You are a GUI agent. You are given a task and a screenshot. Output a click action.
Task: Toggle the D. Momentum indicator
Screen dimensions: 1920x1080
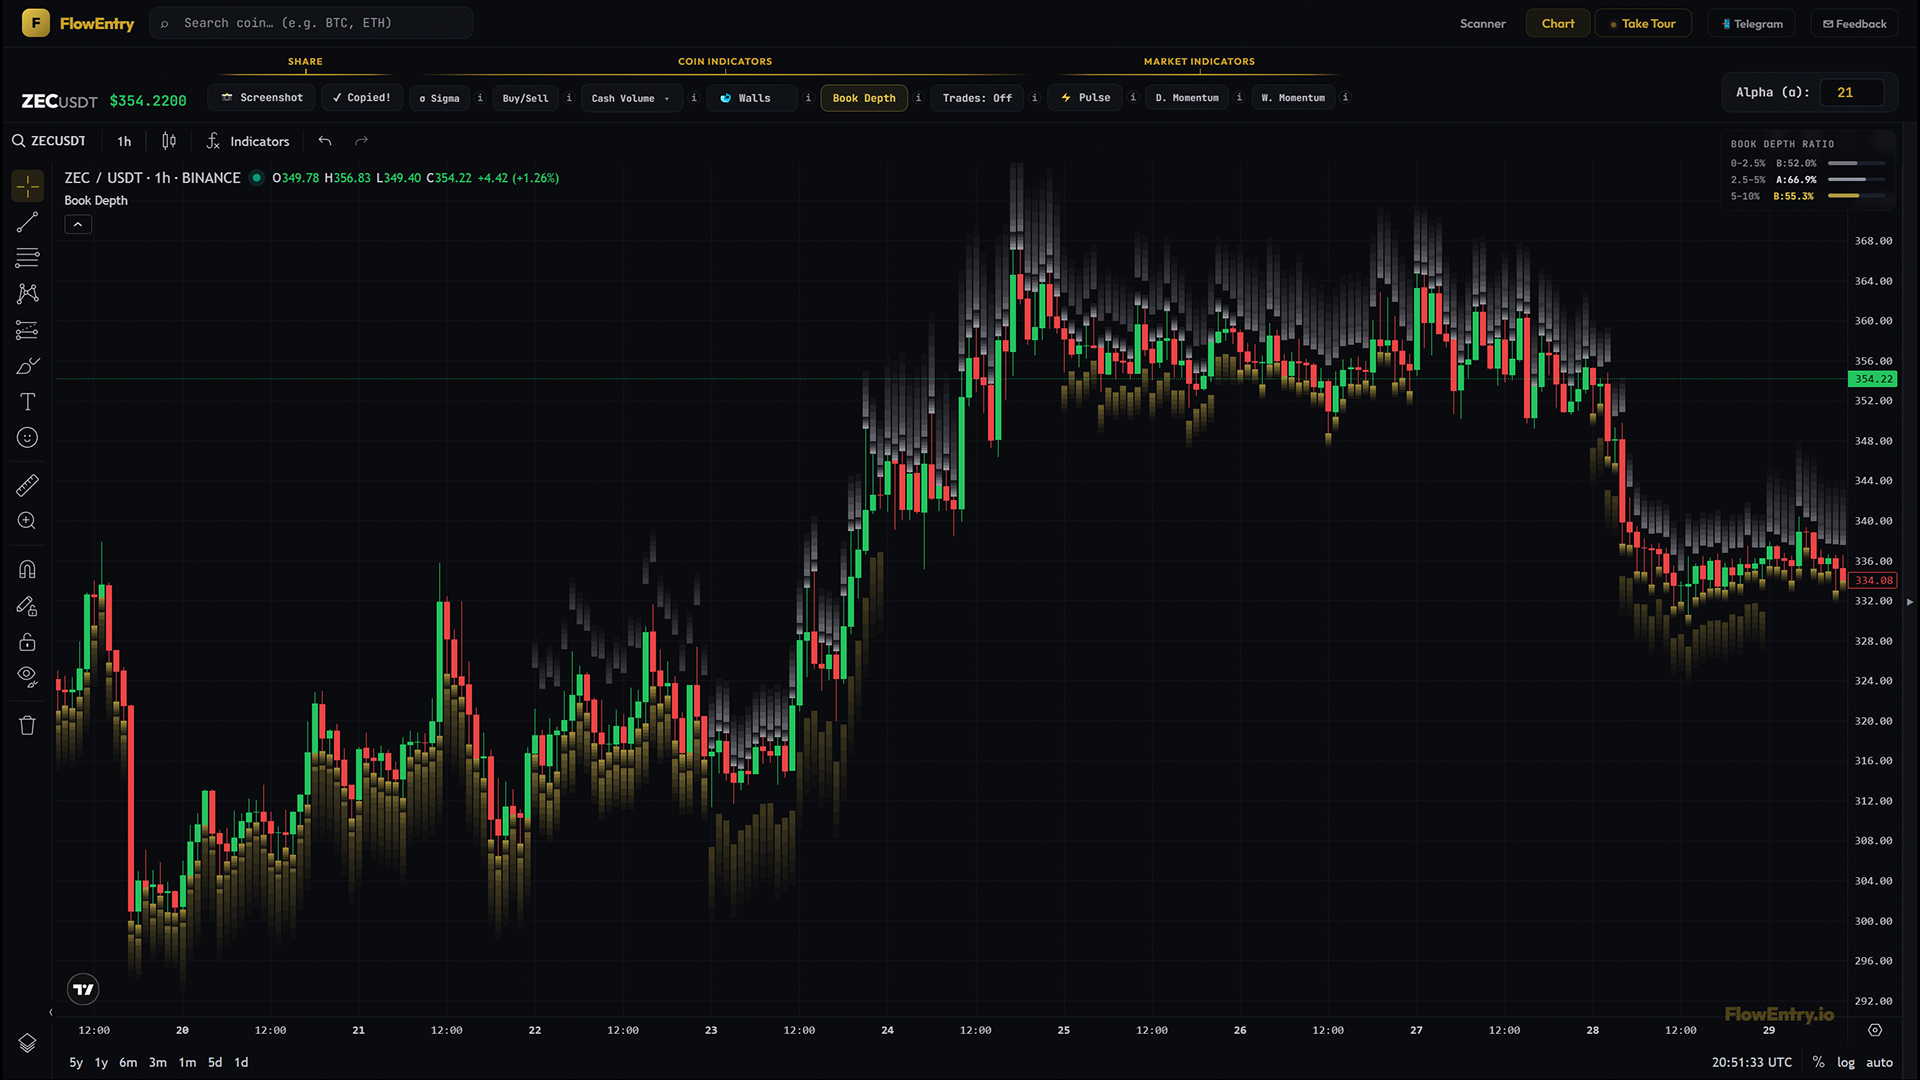(x=1187, y=98)
